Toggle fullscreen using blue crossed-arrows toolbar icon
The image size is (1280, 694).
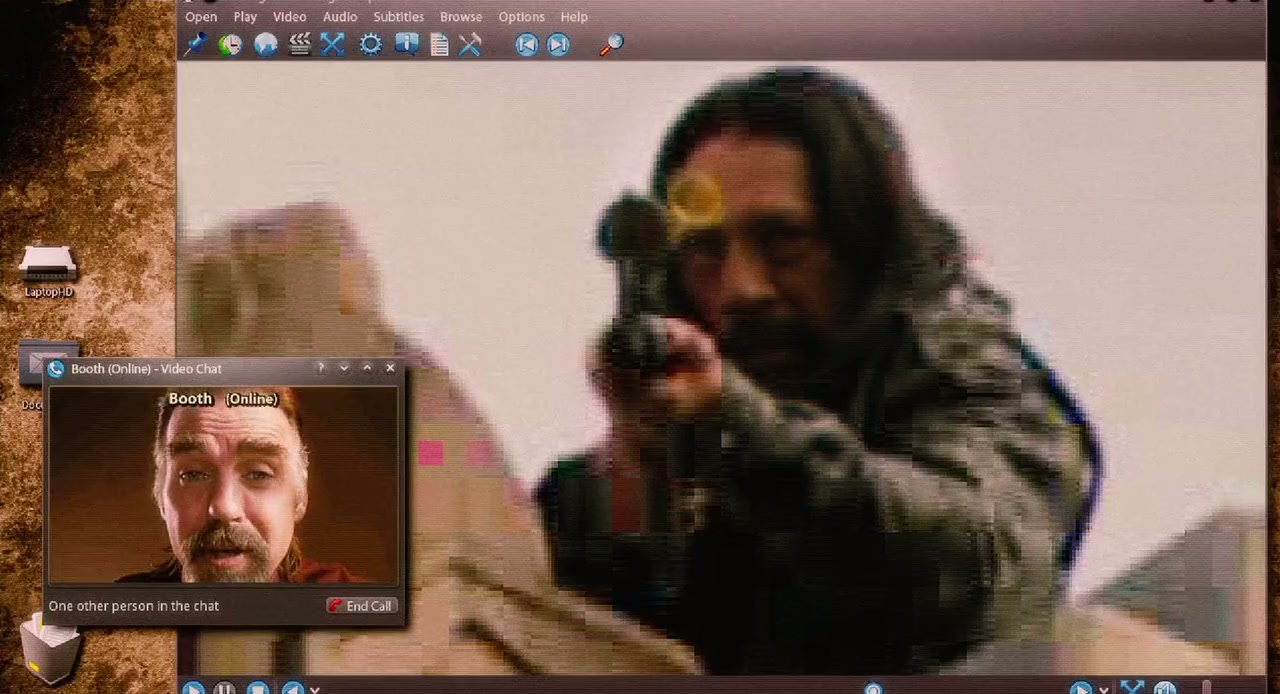[x=333, y=44]
